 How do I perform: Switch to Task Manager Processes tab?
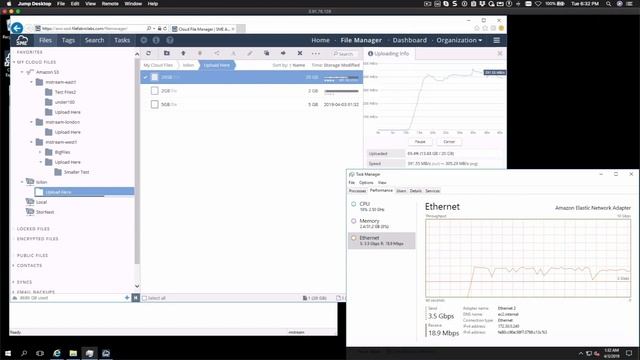357,191
